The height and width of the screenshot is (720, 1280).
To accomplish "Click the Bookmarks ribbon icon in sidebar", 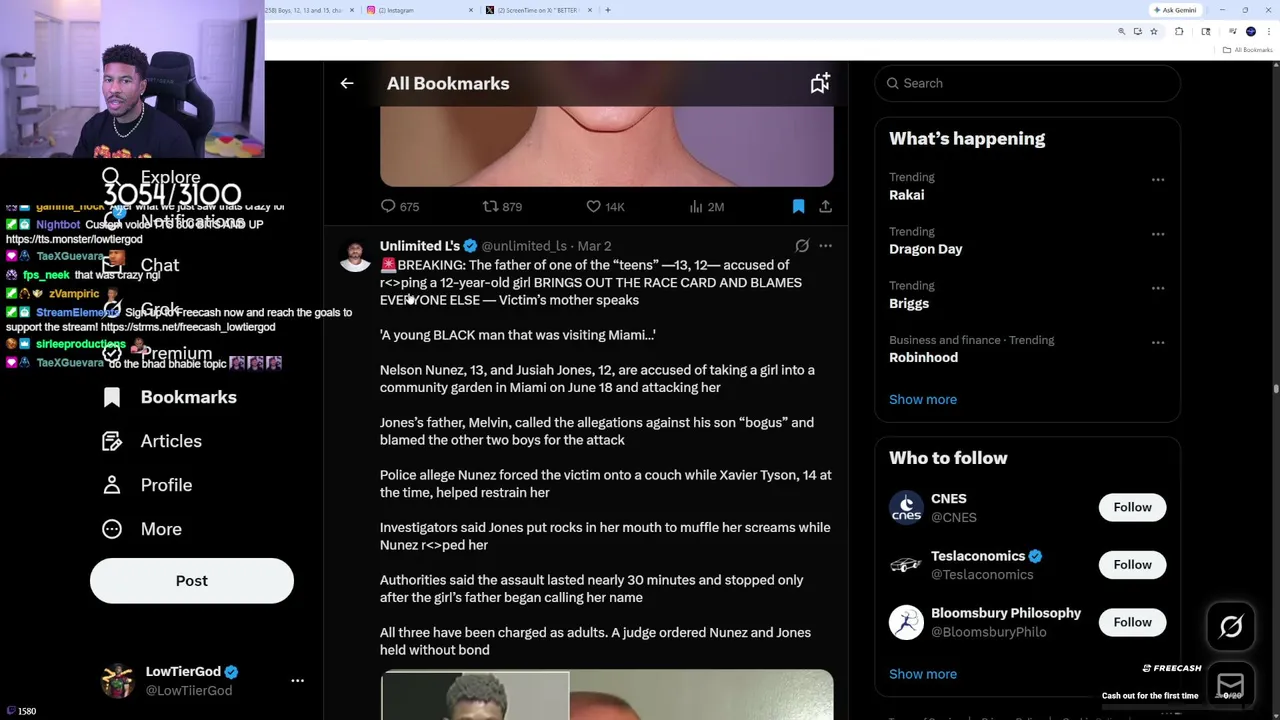I will (112, 397).
